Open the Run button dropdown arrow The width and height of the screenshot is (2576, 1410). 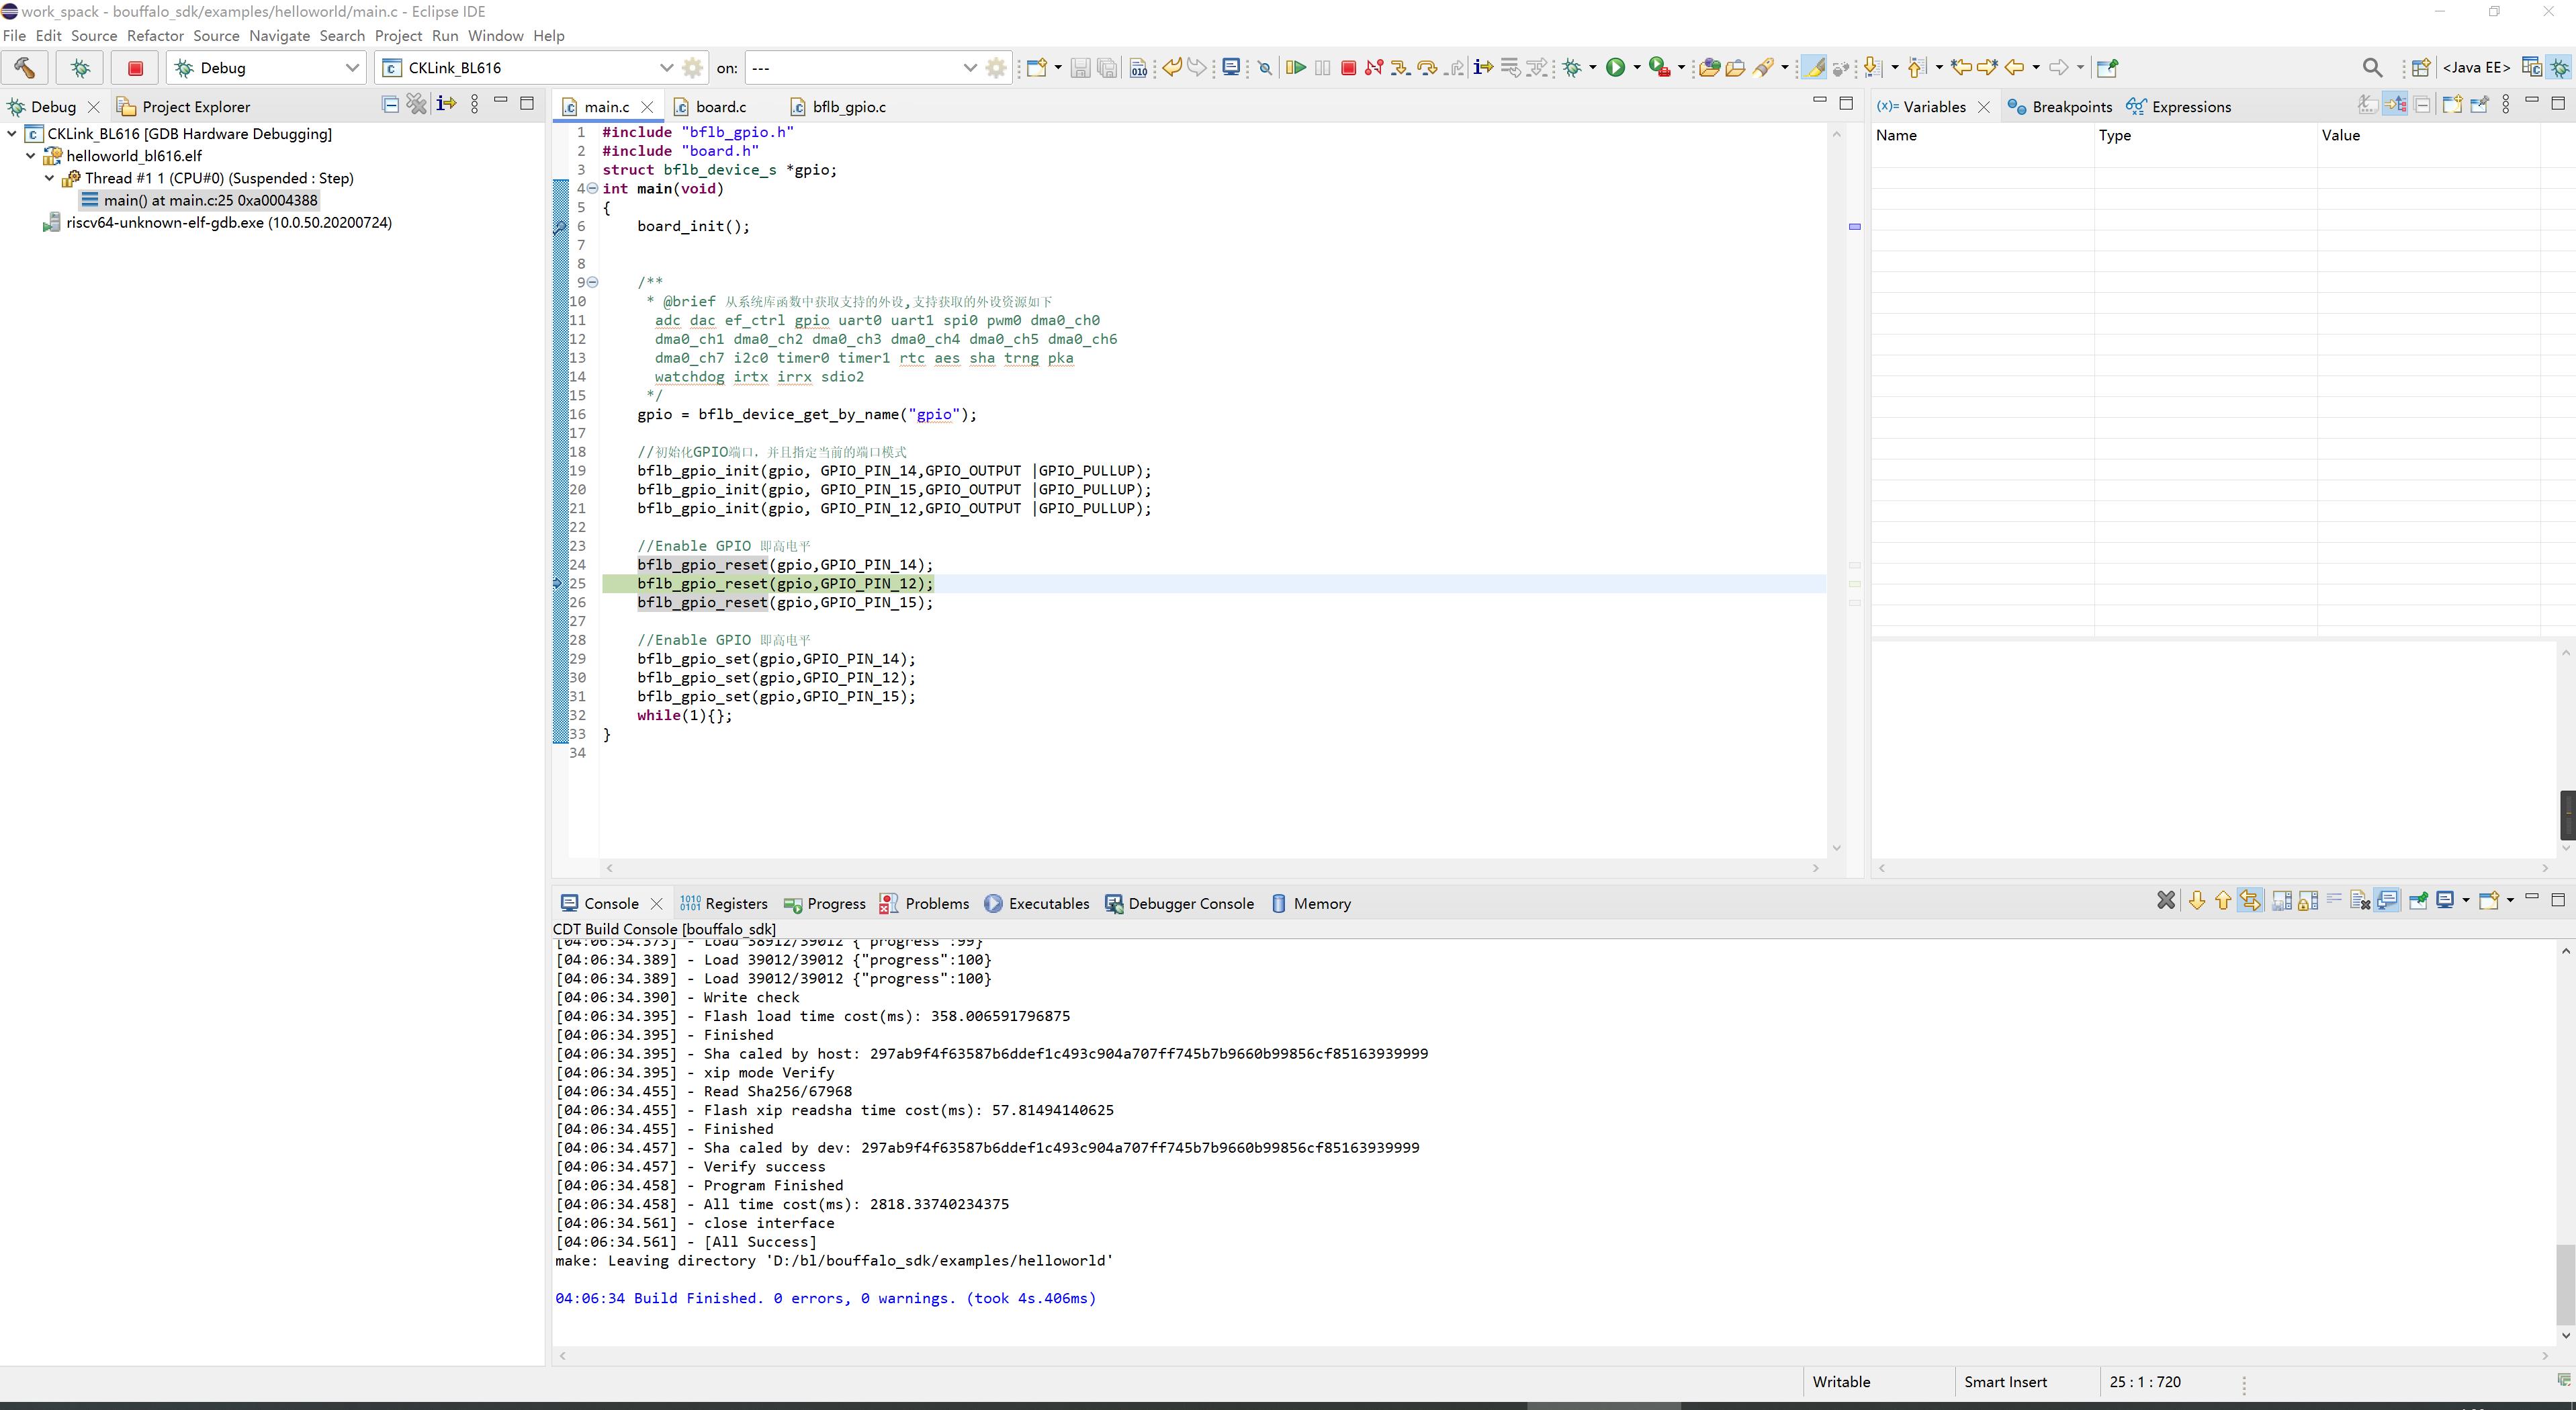click(1637, 68)
